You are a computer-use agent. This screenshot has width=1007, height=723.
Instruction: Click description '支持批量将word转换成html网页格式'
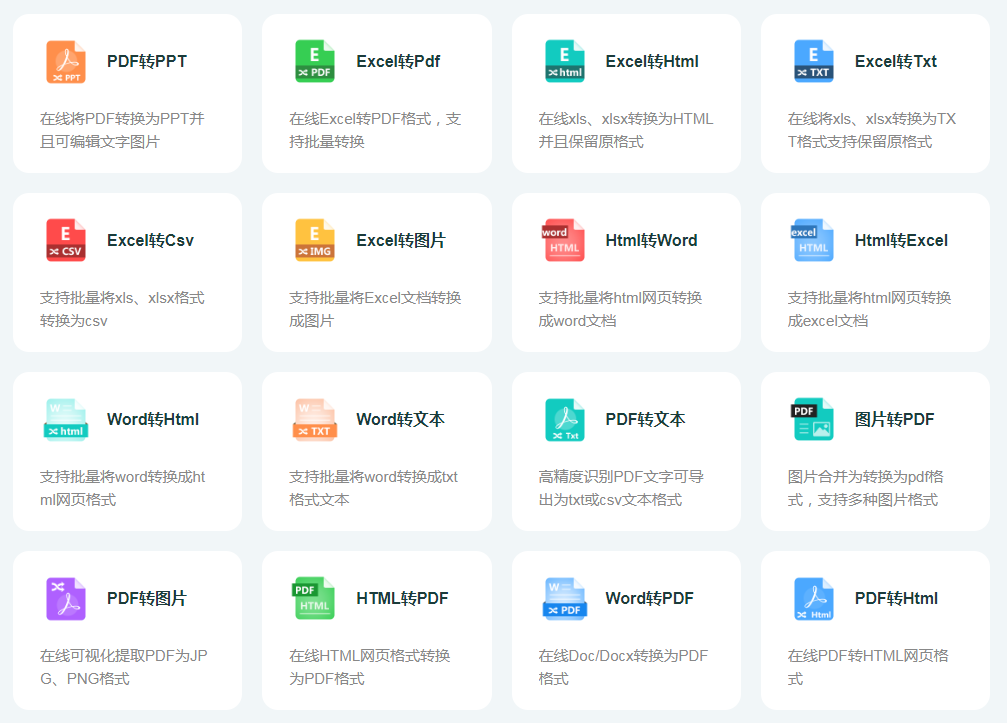point(122,488)
